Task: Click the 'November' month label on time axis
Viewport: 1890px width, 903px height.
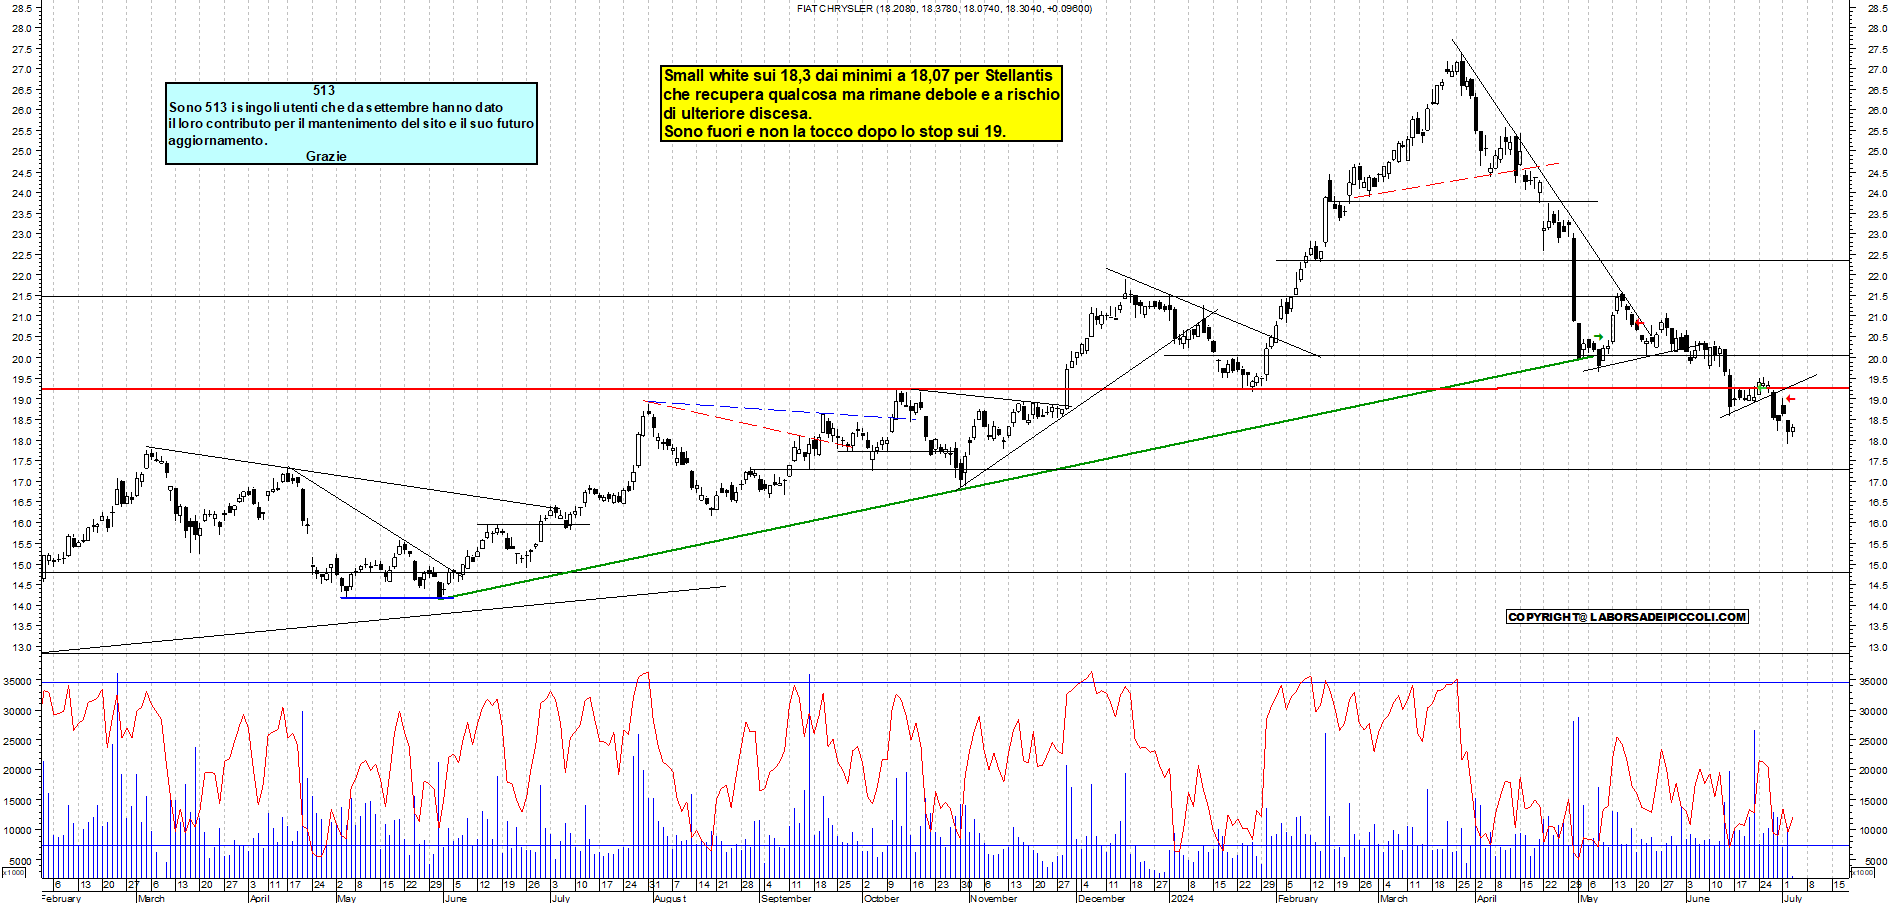Action: coord(993,898)
